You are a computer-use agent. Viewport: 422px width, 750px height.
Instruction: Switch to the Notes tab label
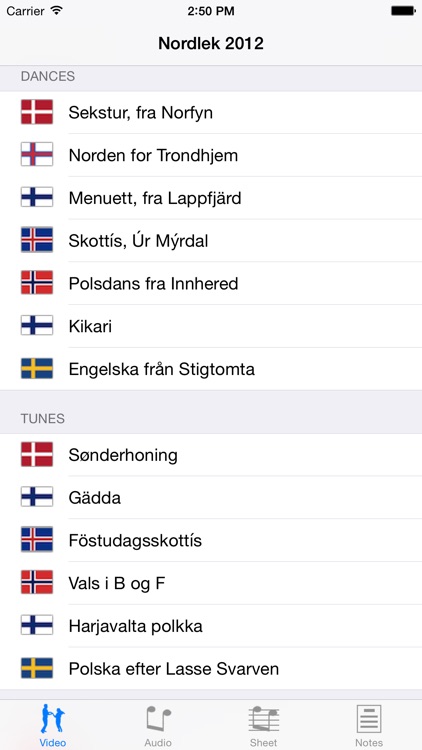click(369, 742)
